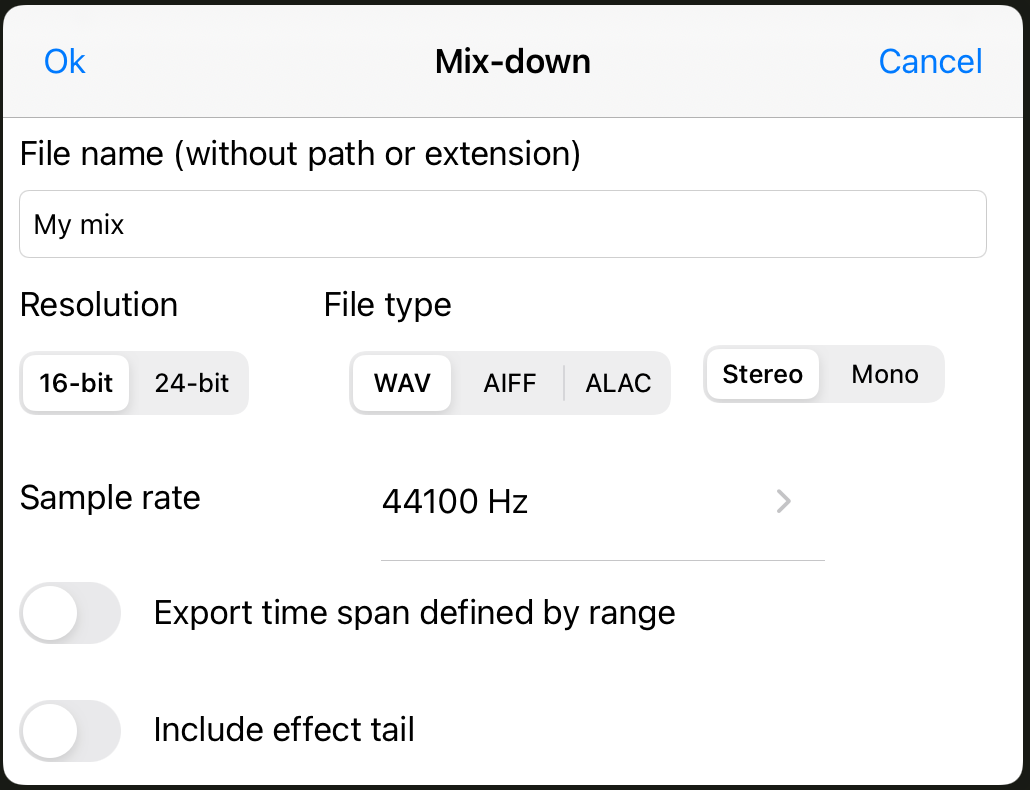Select AIFF as the file type
The width and height of the screenshot is (1030, 790).
[x=510, y=383]
